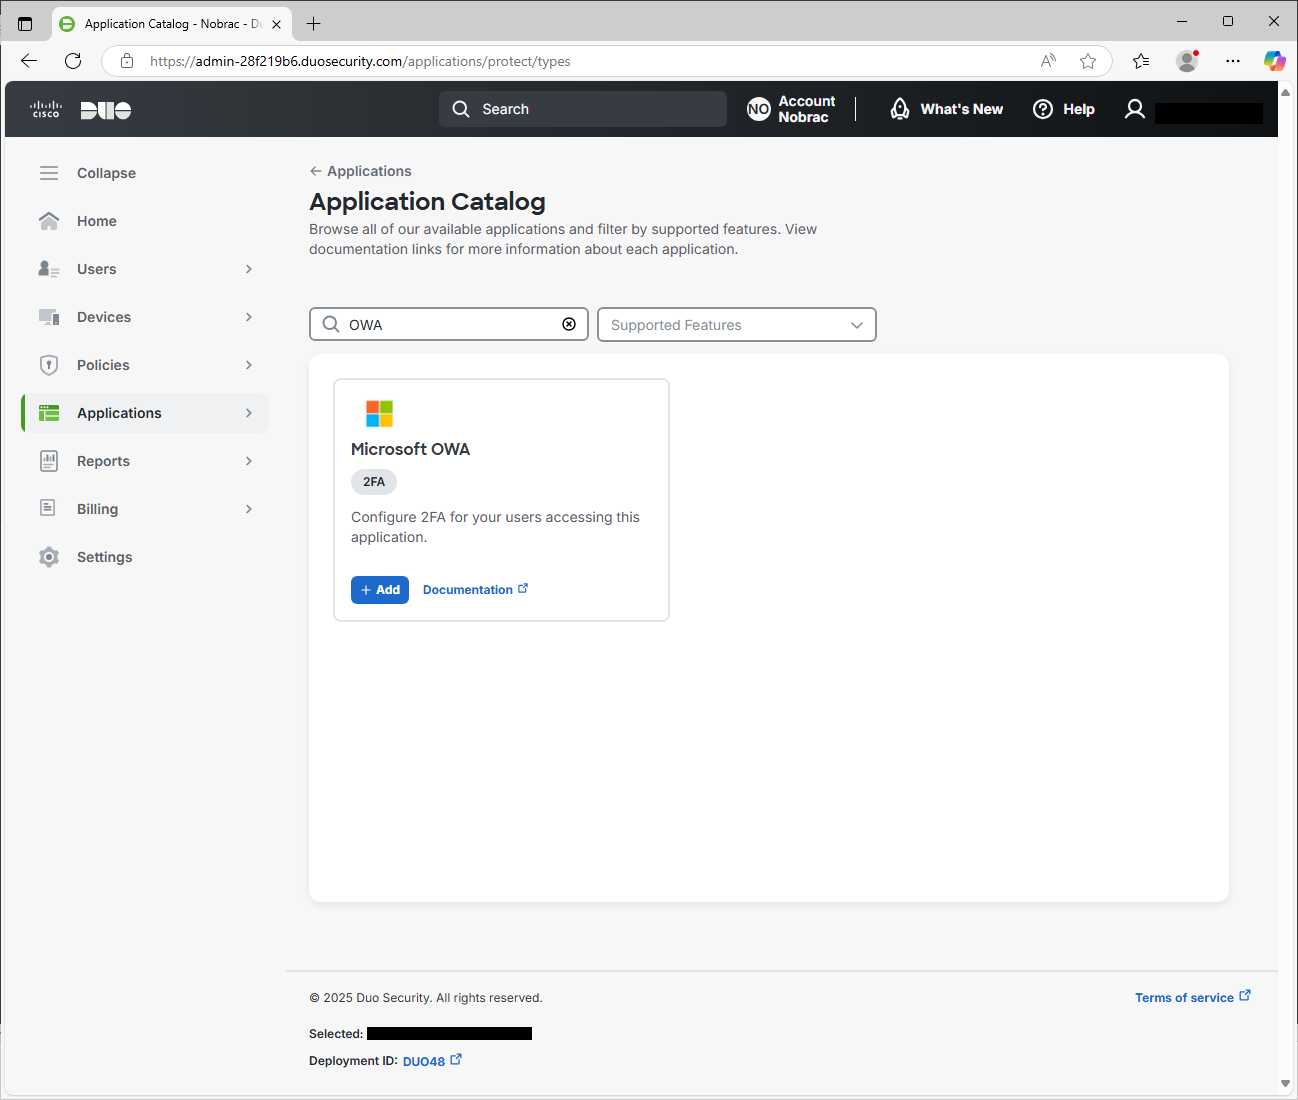Select the Application Catalog browser tab

coord(171,23)
